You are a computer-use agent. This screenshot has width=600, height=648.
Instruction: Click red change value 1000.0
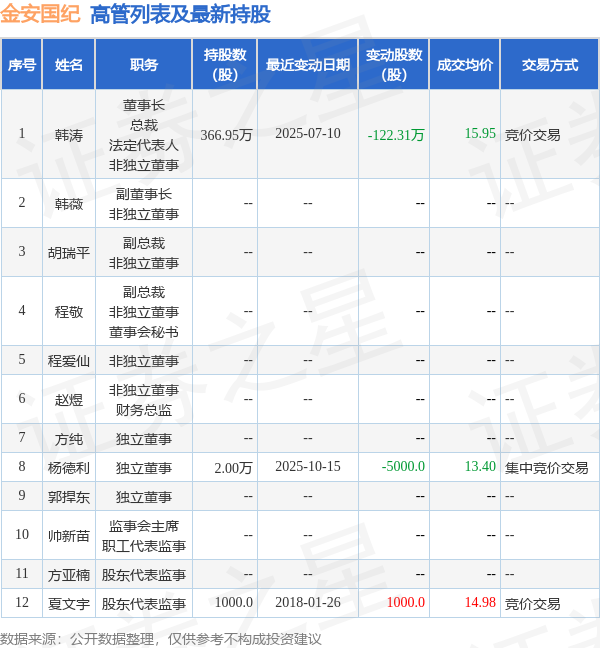pyautogui.click(x=405, y=602)
